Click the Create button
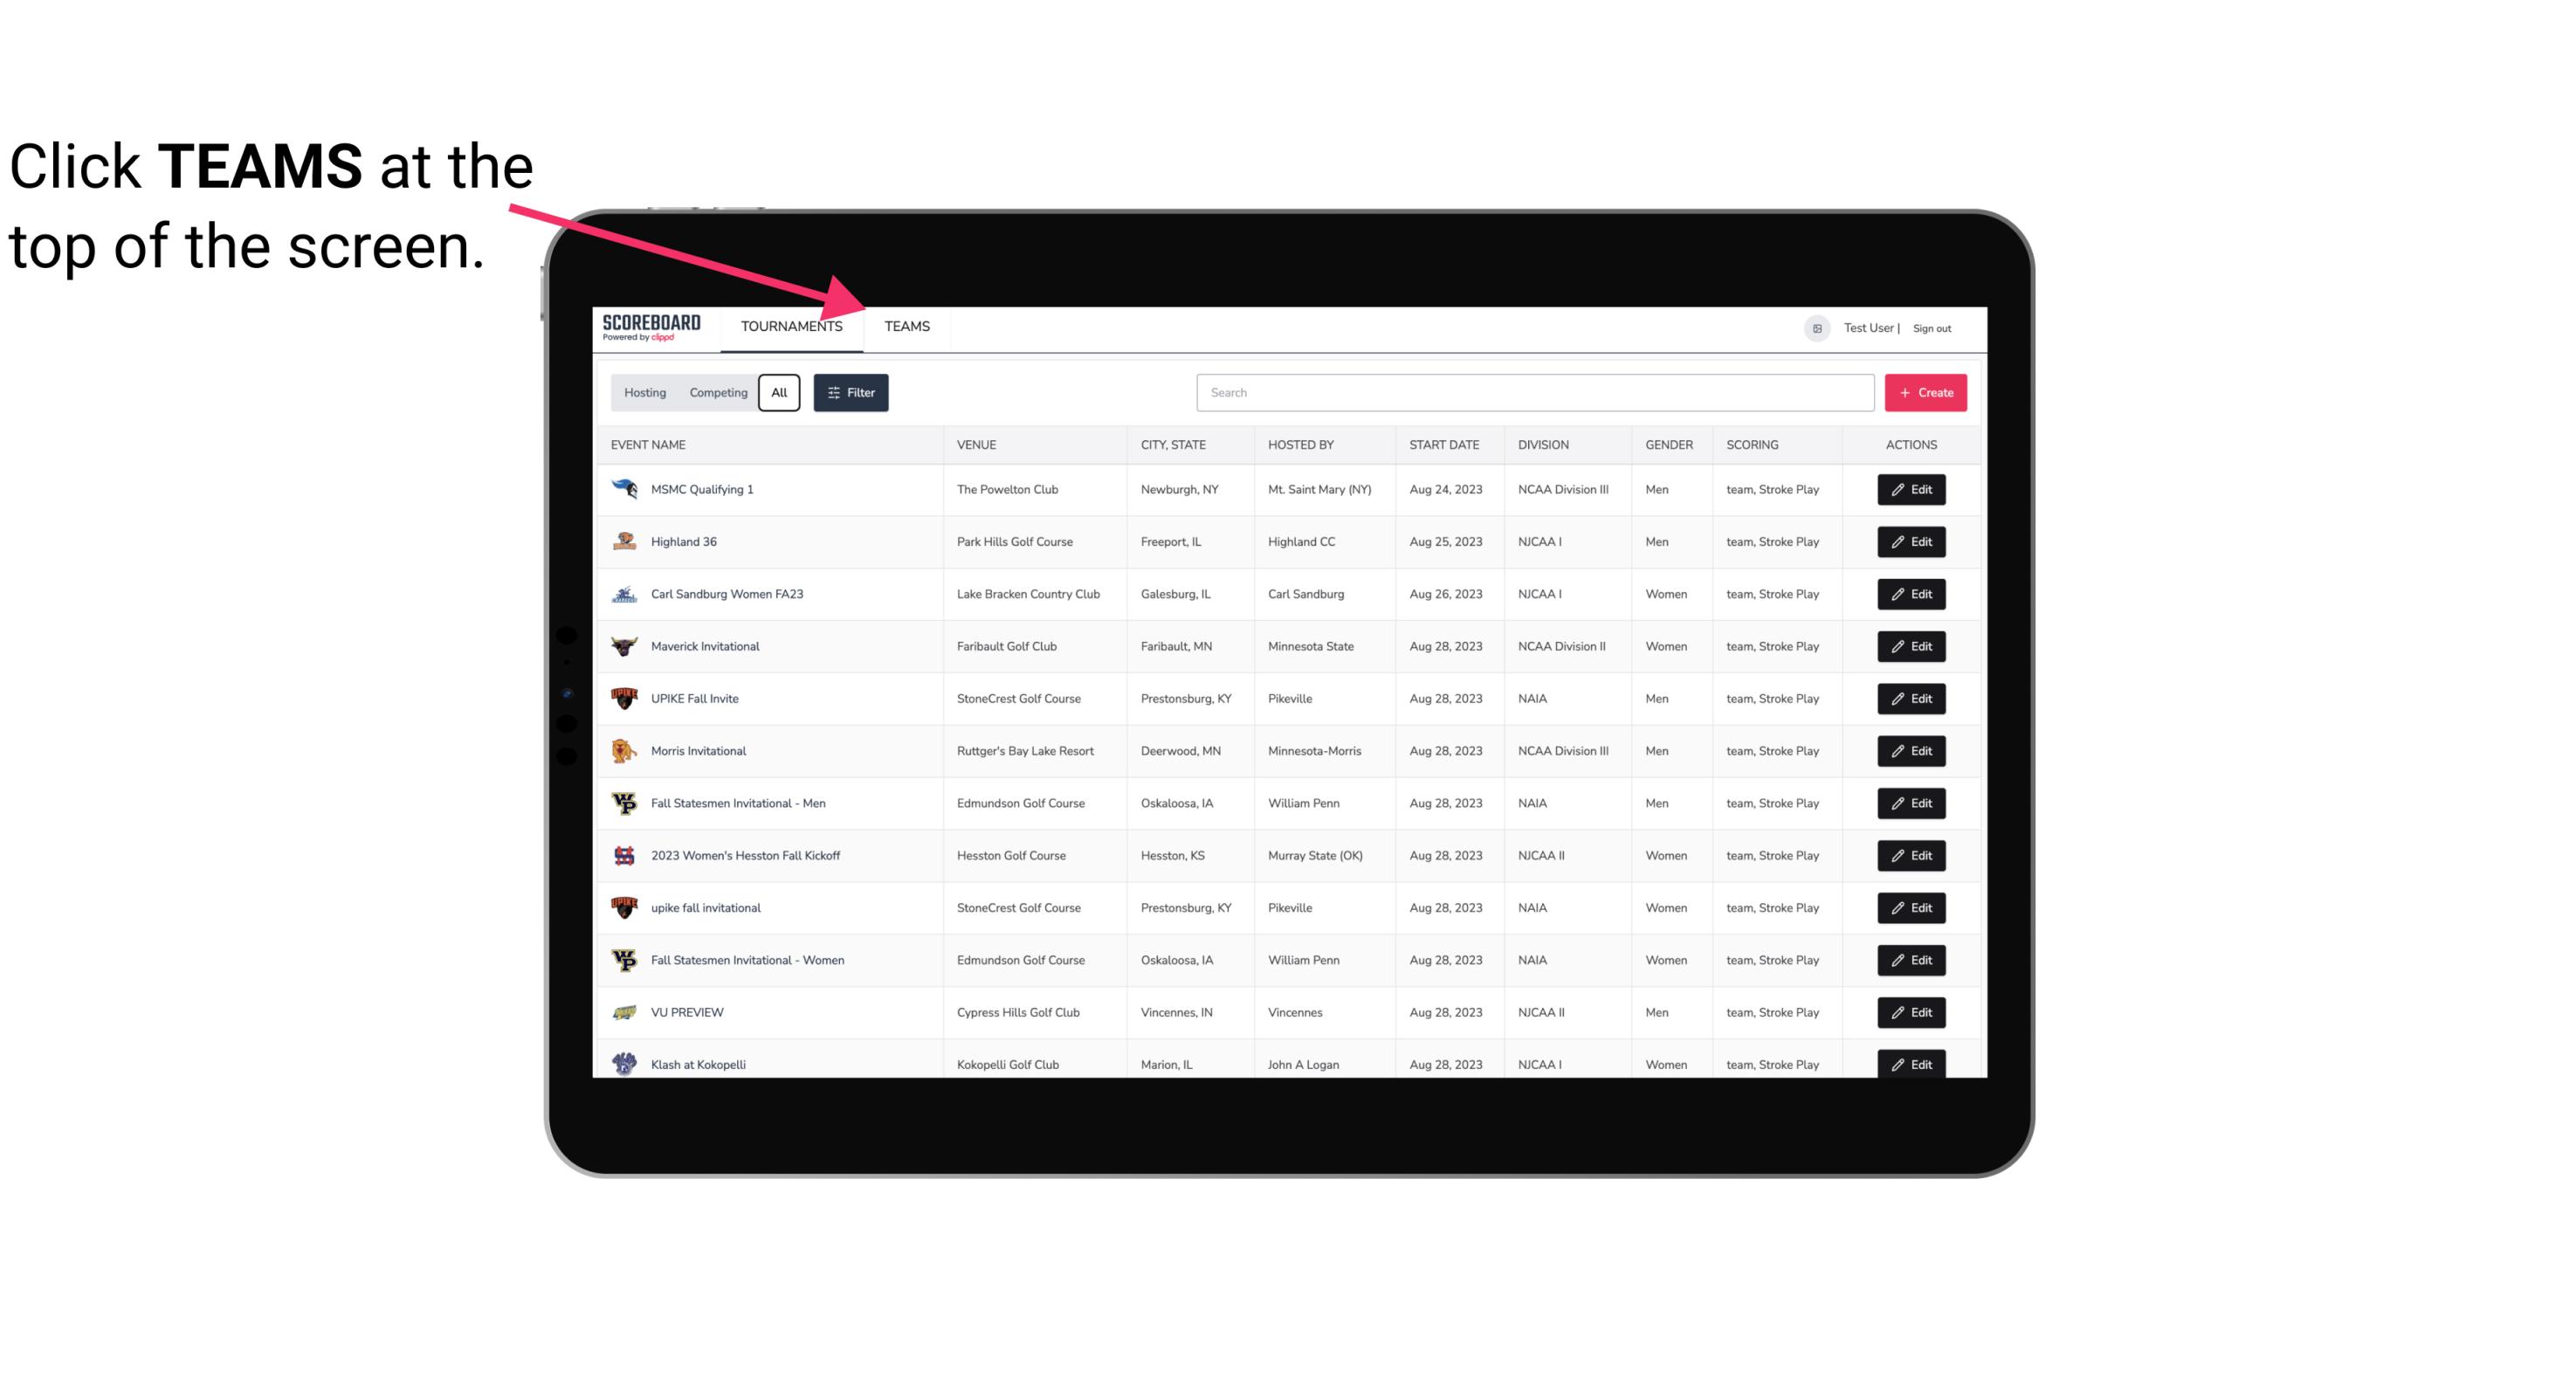 (x=1926, y=391)
